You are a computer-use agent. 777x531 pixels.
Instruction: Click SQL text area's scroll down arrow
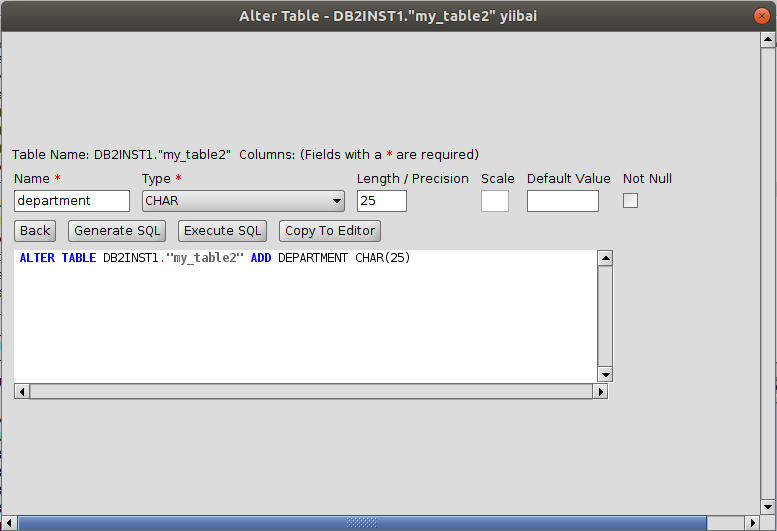[x=604, y=374]
